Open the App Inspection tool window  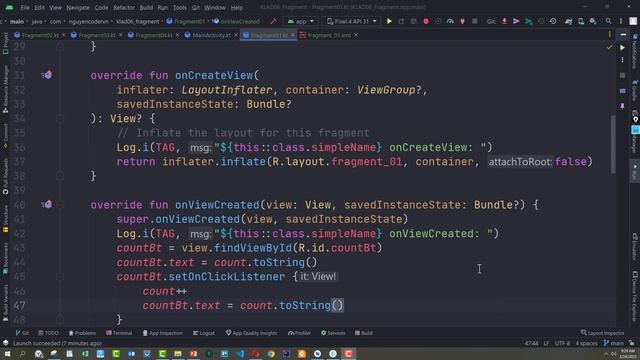click(162, 333)
